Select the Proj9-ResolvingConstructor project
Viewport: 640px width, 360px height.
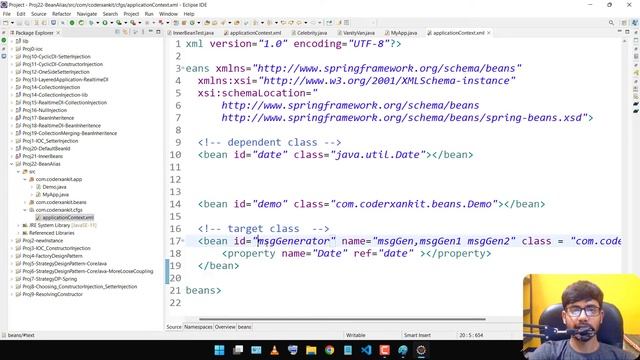point(52,294)
